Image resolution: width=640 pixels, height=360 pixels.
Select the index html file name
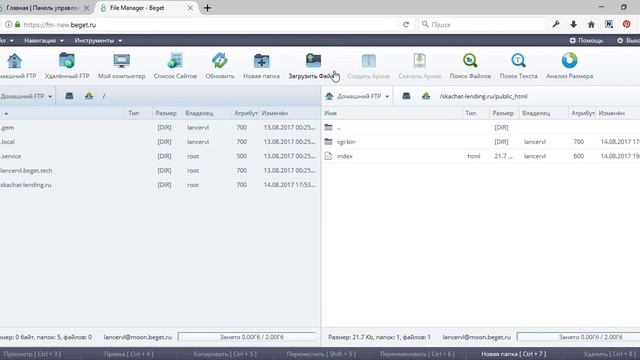344,156
